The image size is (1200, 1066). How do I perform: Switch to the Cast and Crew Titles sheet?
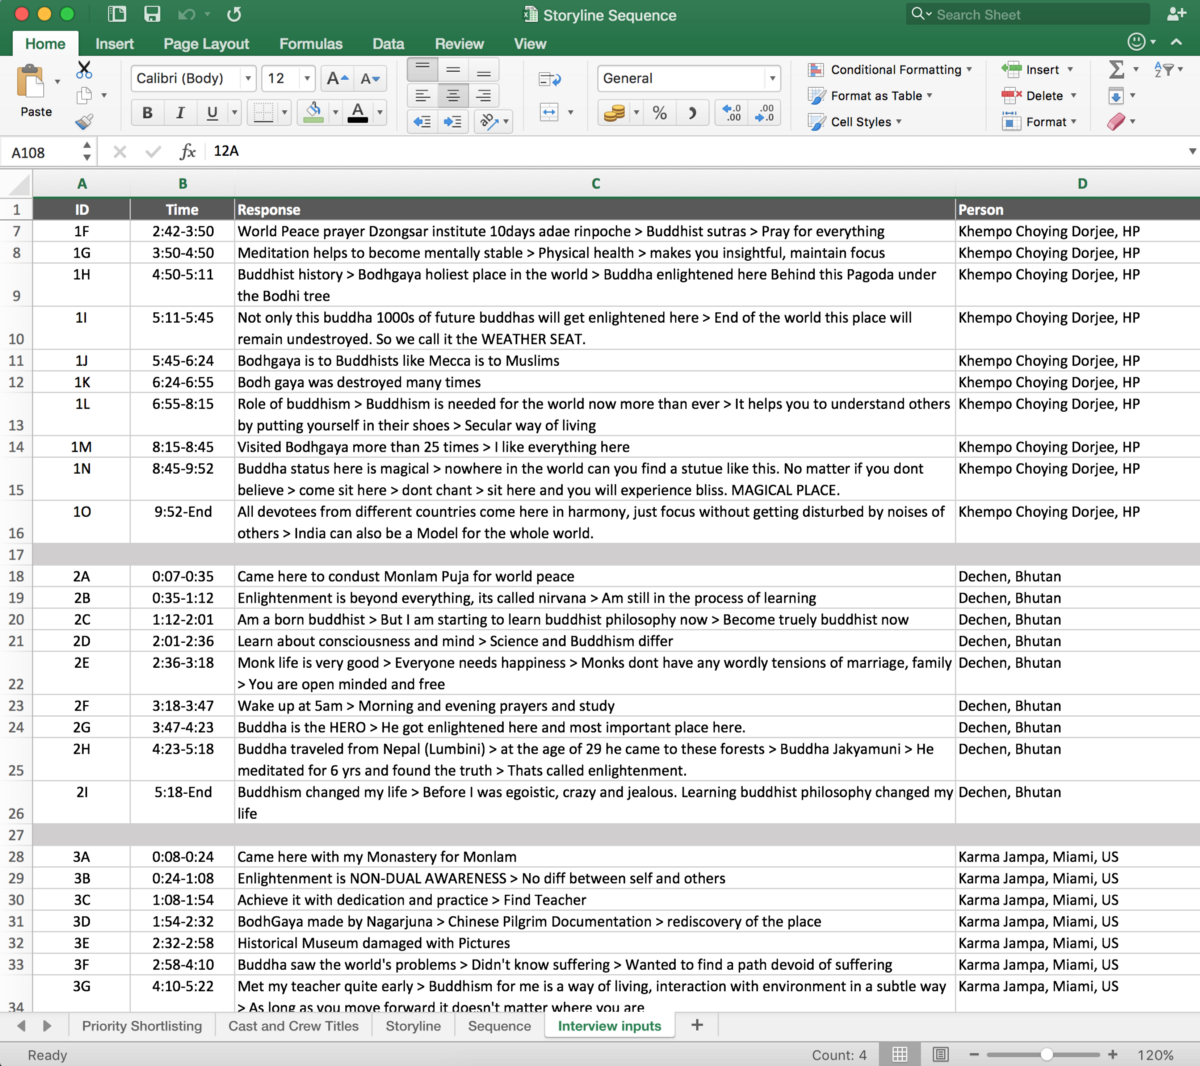pos(293,1026)
